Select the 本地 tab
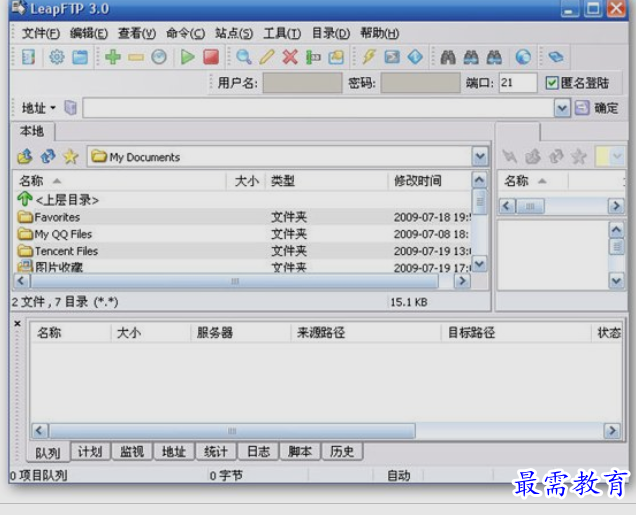 pyautogui.click(x=32, y=131)
